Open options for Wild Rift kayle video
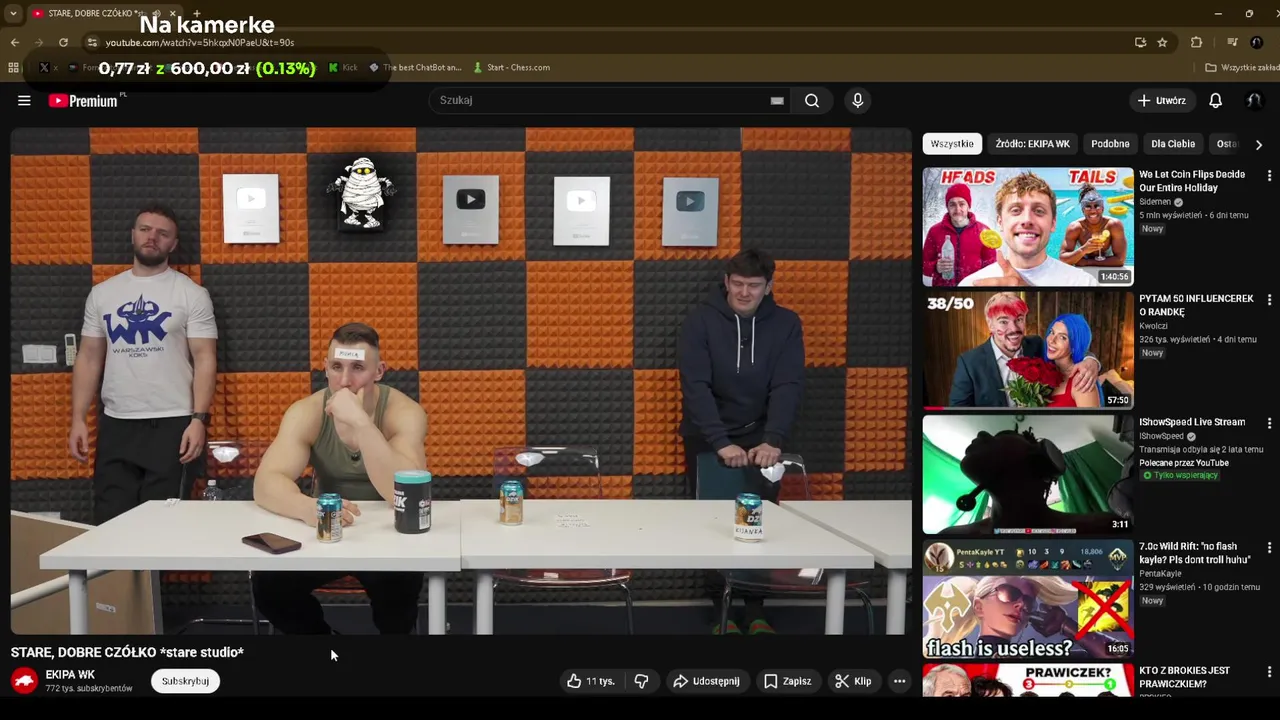The height and width of the screenshot is (720, 1280). point(1269,548)
